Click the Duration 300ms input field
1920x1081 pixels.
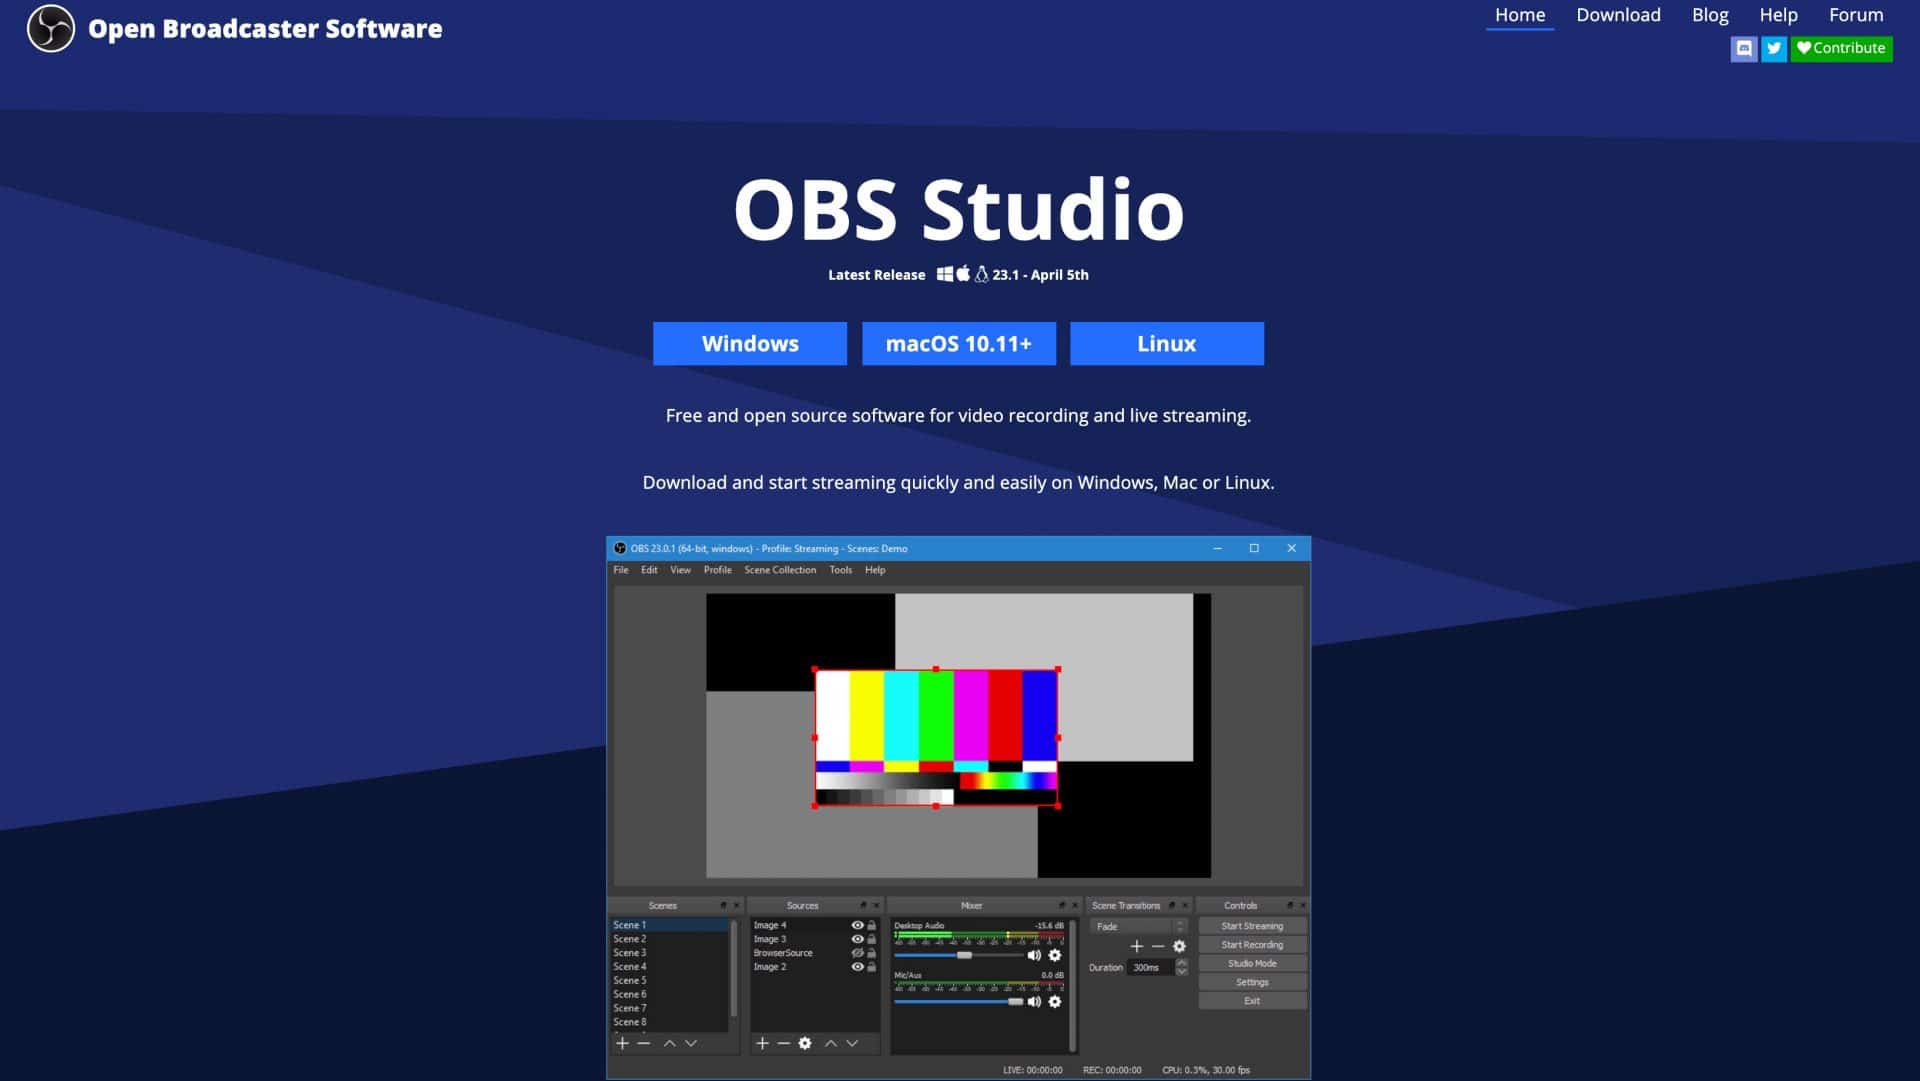[1150, 967]
